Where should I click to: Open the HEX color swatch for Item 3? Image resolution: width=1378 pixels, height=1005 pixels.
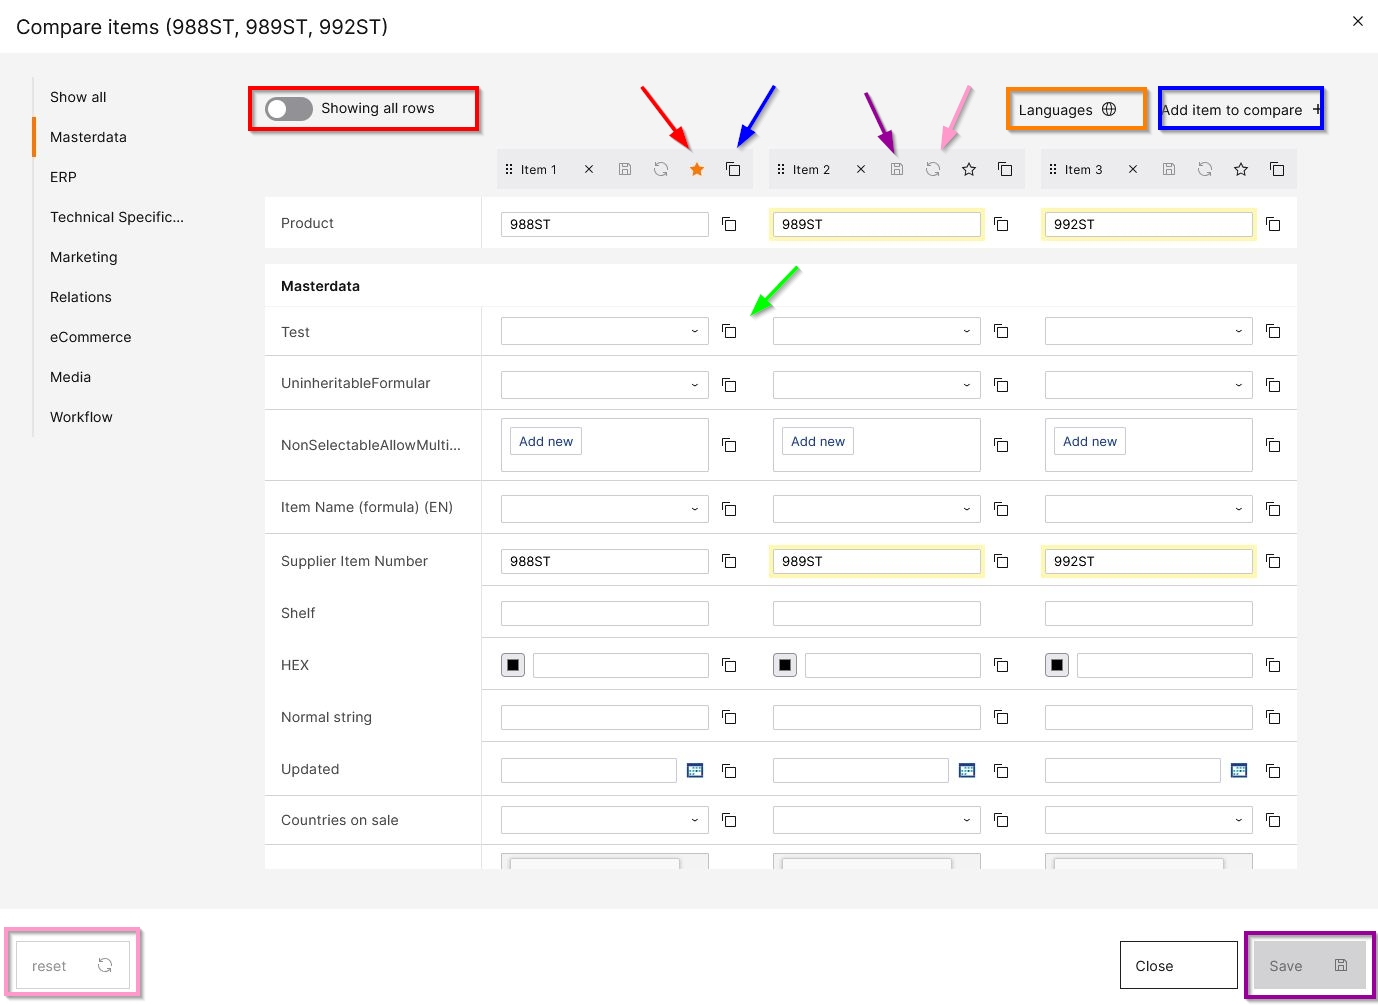click(1057, 665)
